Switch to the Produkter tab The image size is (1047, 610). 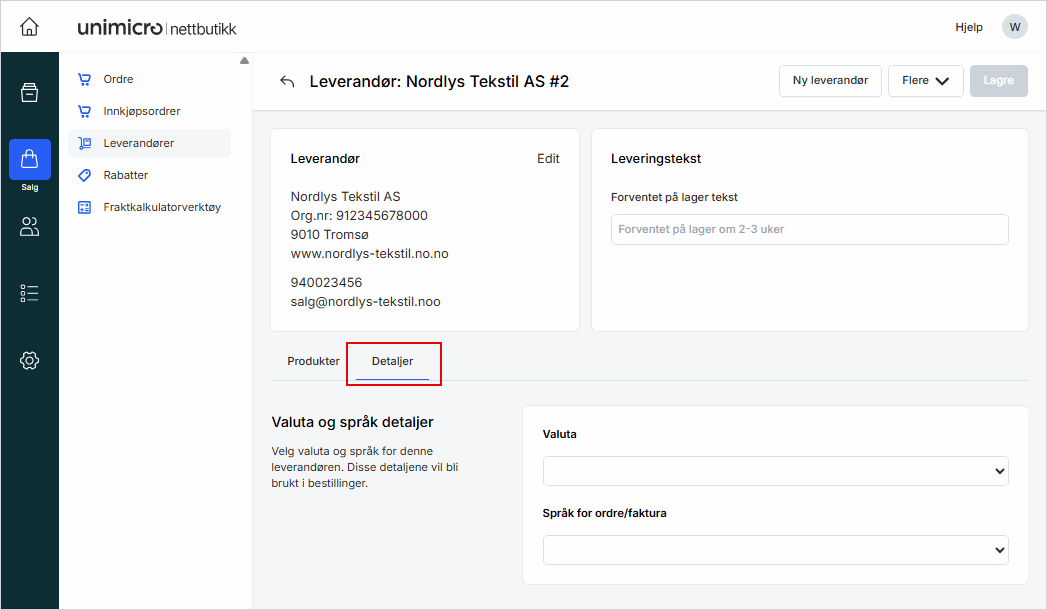pyautogui.click(x=313, y=361)
